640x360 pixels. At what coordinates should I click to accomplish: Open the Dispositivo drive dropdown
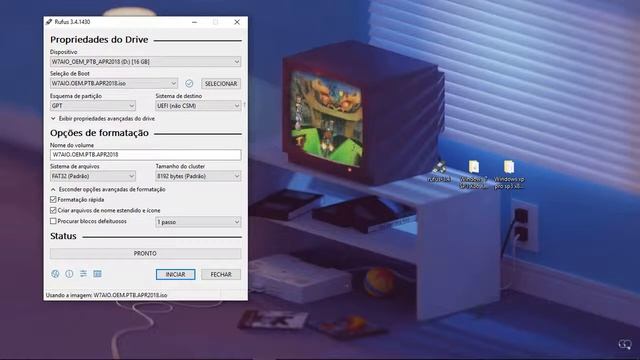point(145,62)
